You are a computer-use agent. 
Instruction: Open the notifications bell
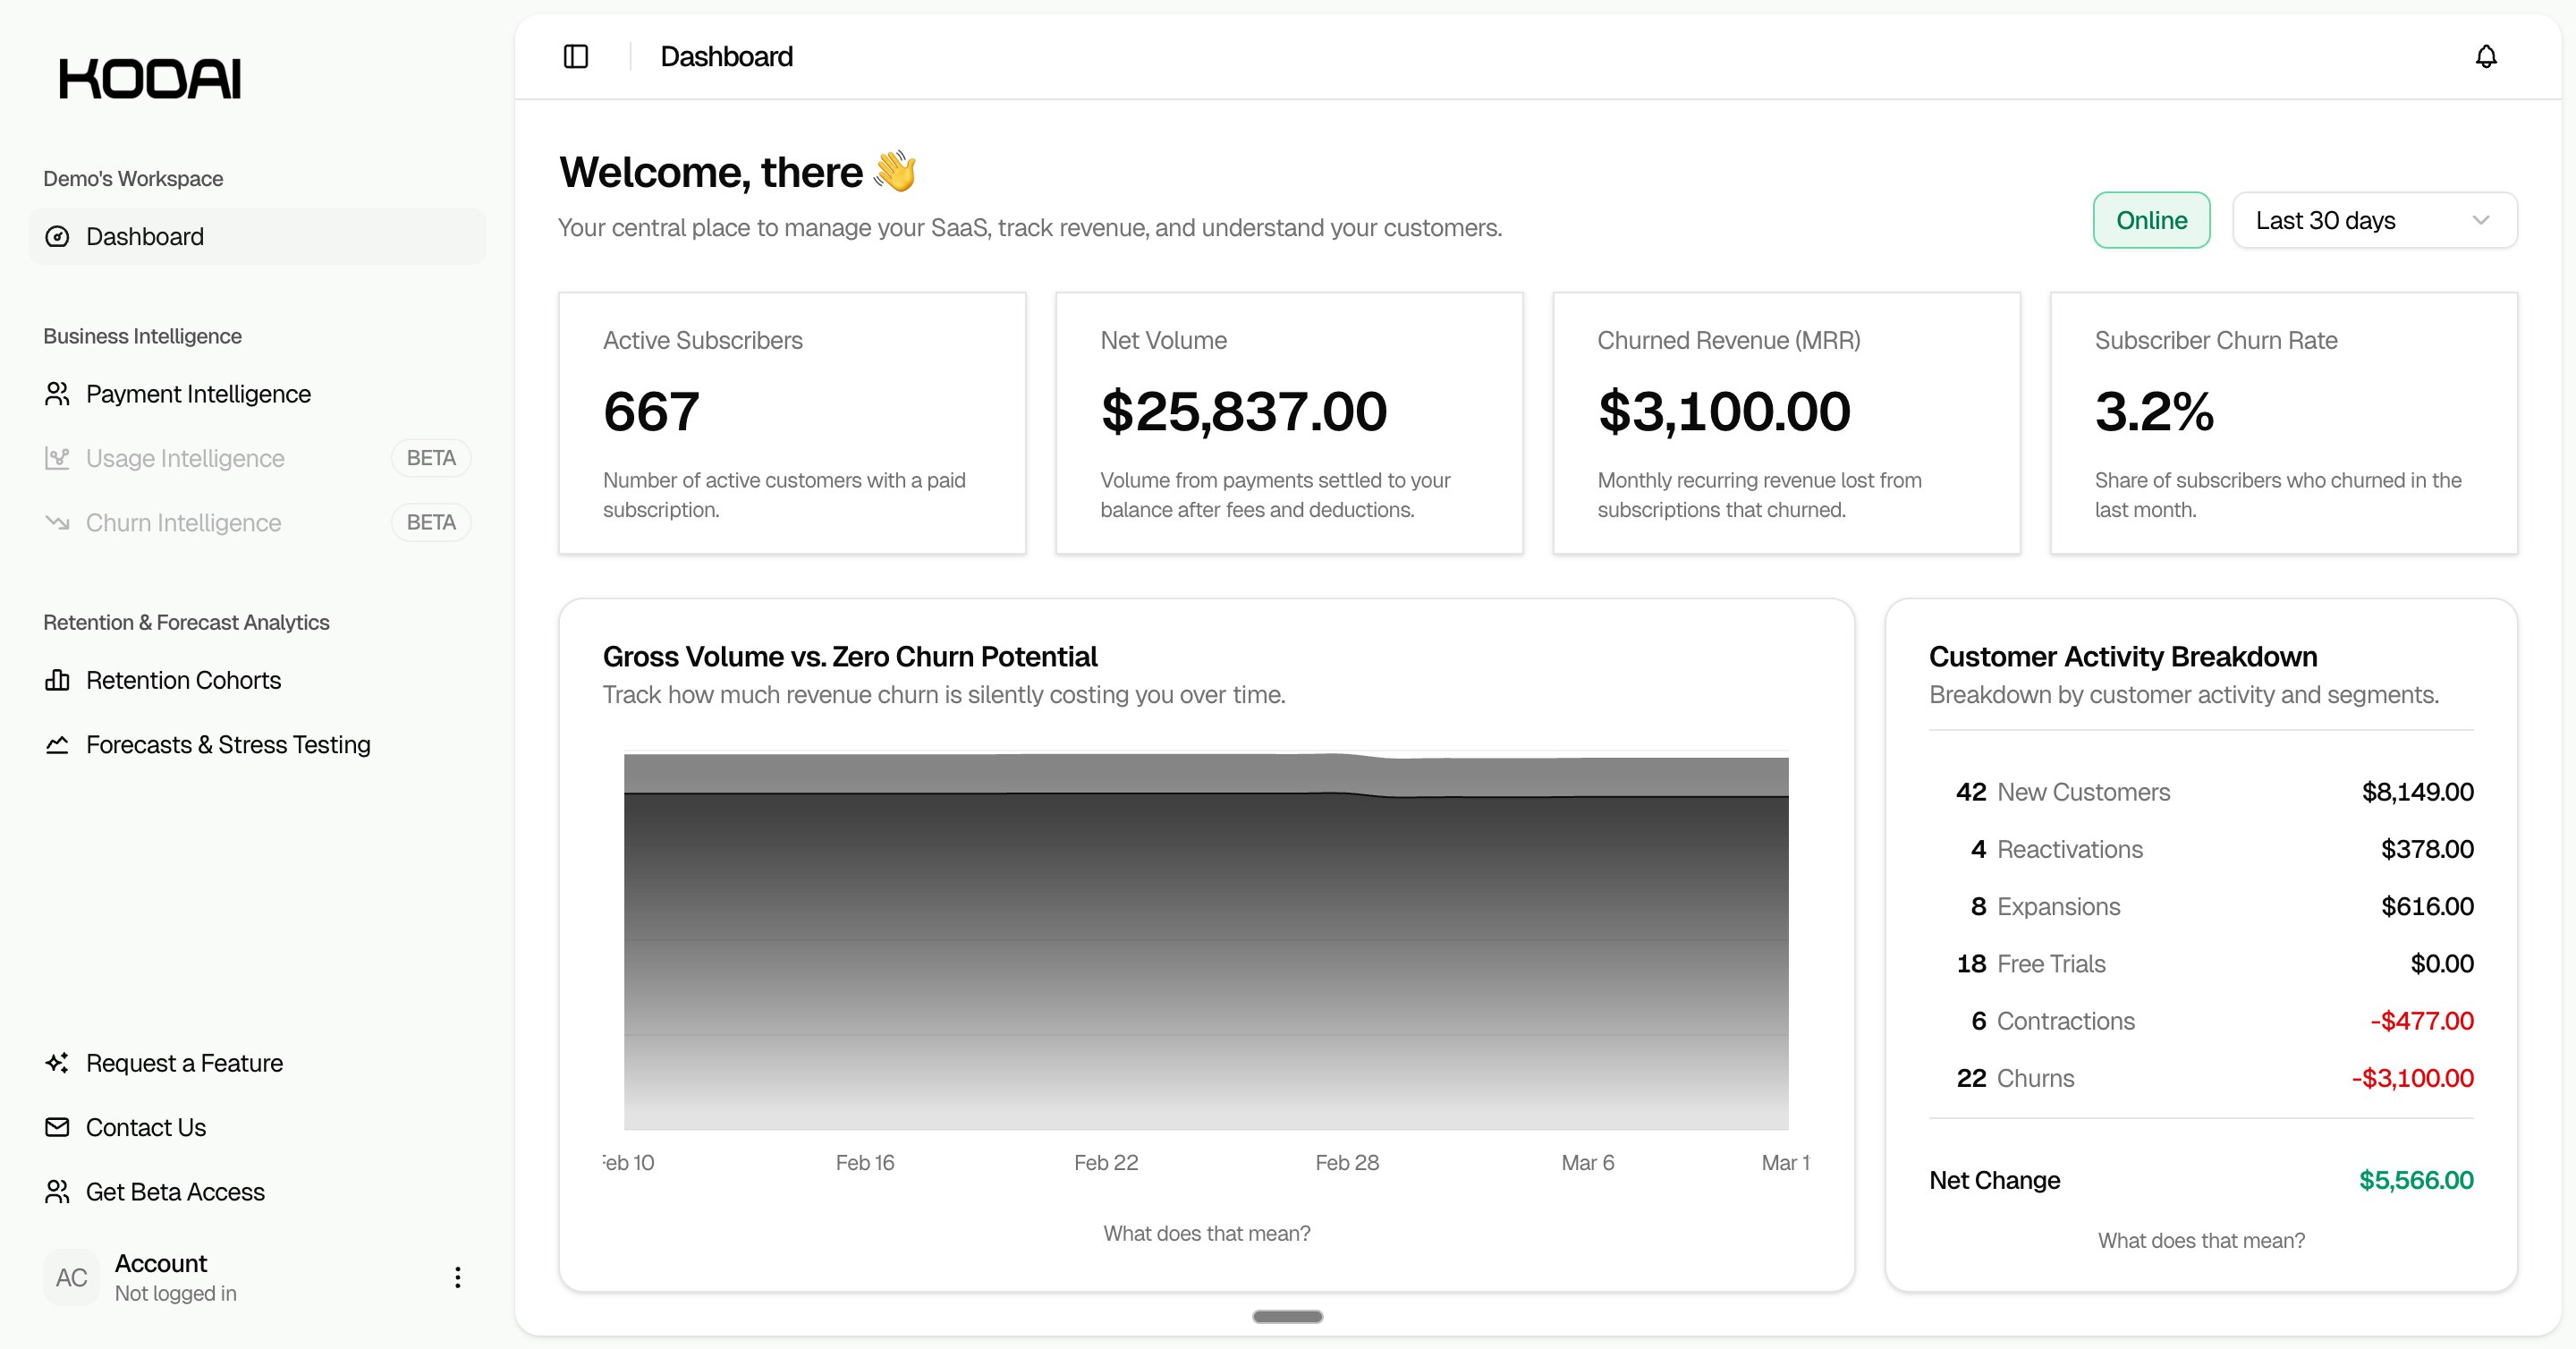pos(2486,57)
